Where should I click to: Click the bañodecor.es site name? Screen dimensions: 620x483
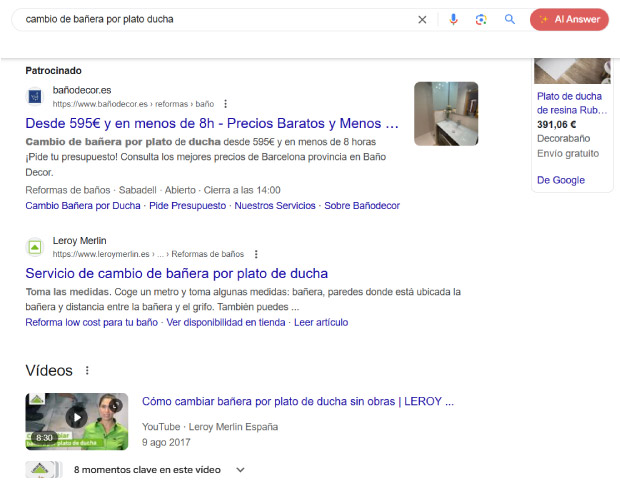tap(82, 90)
